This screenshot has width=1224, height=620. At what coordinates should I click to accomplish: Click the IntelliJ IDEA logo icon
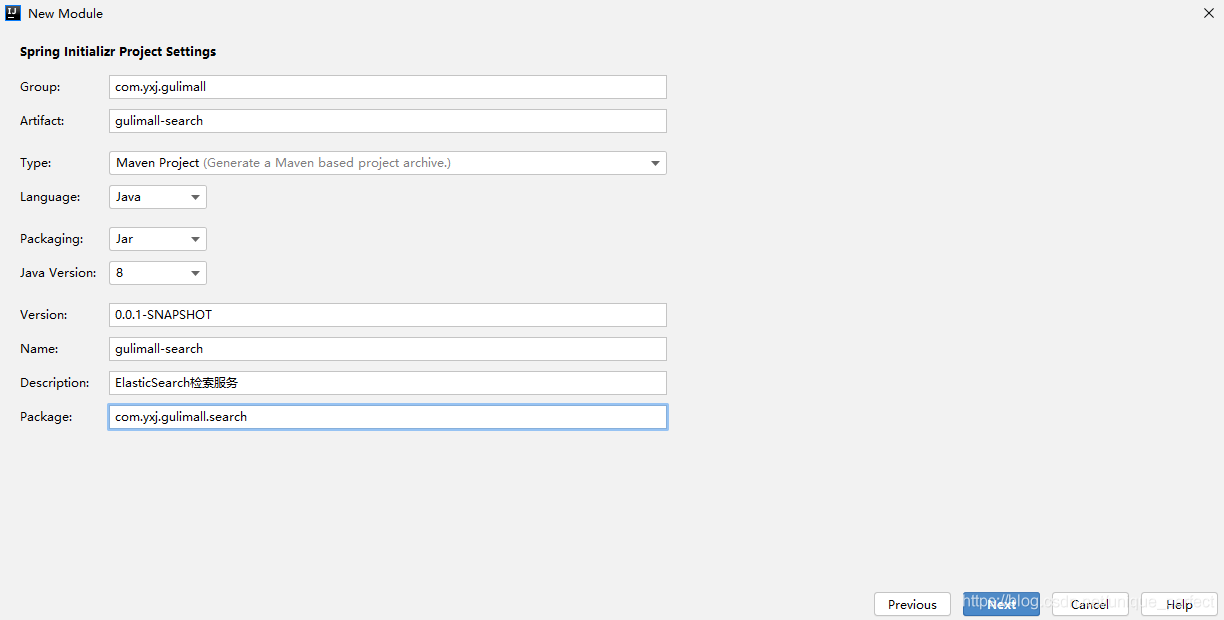pos(13,13)
